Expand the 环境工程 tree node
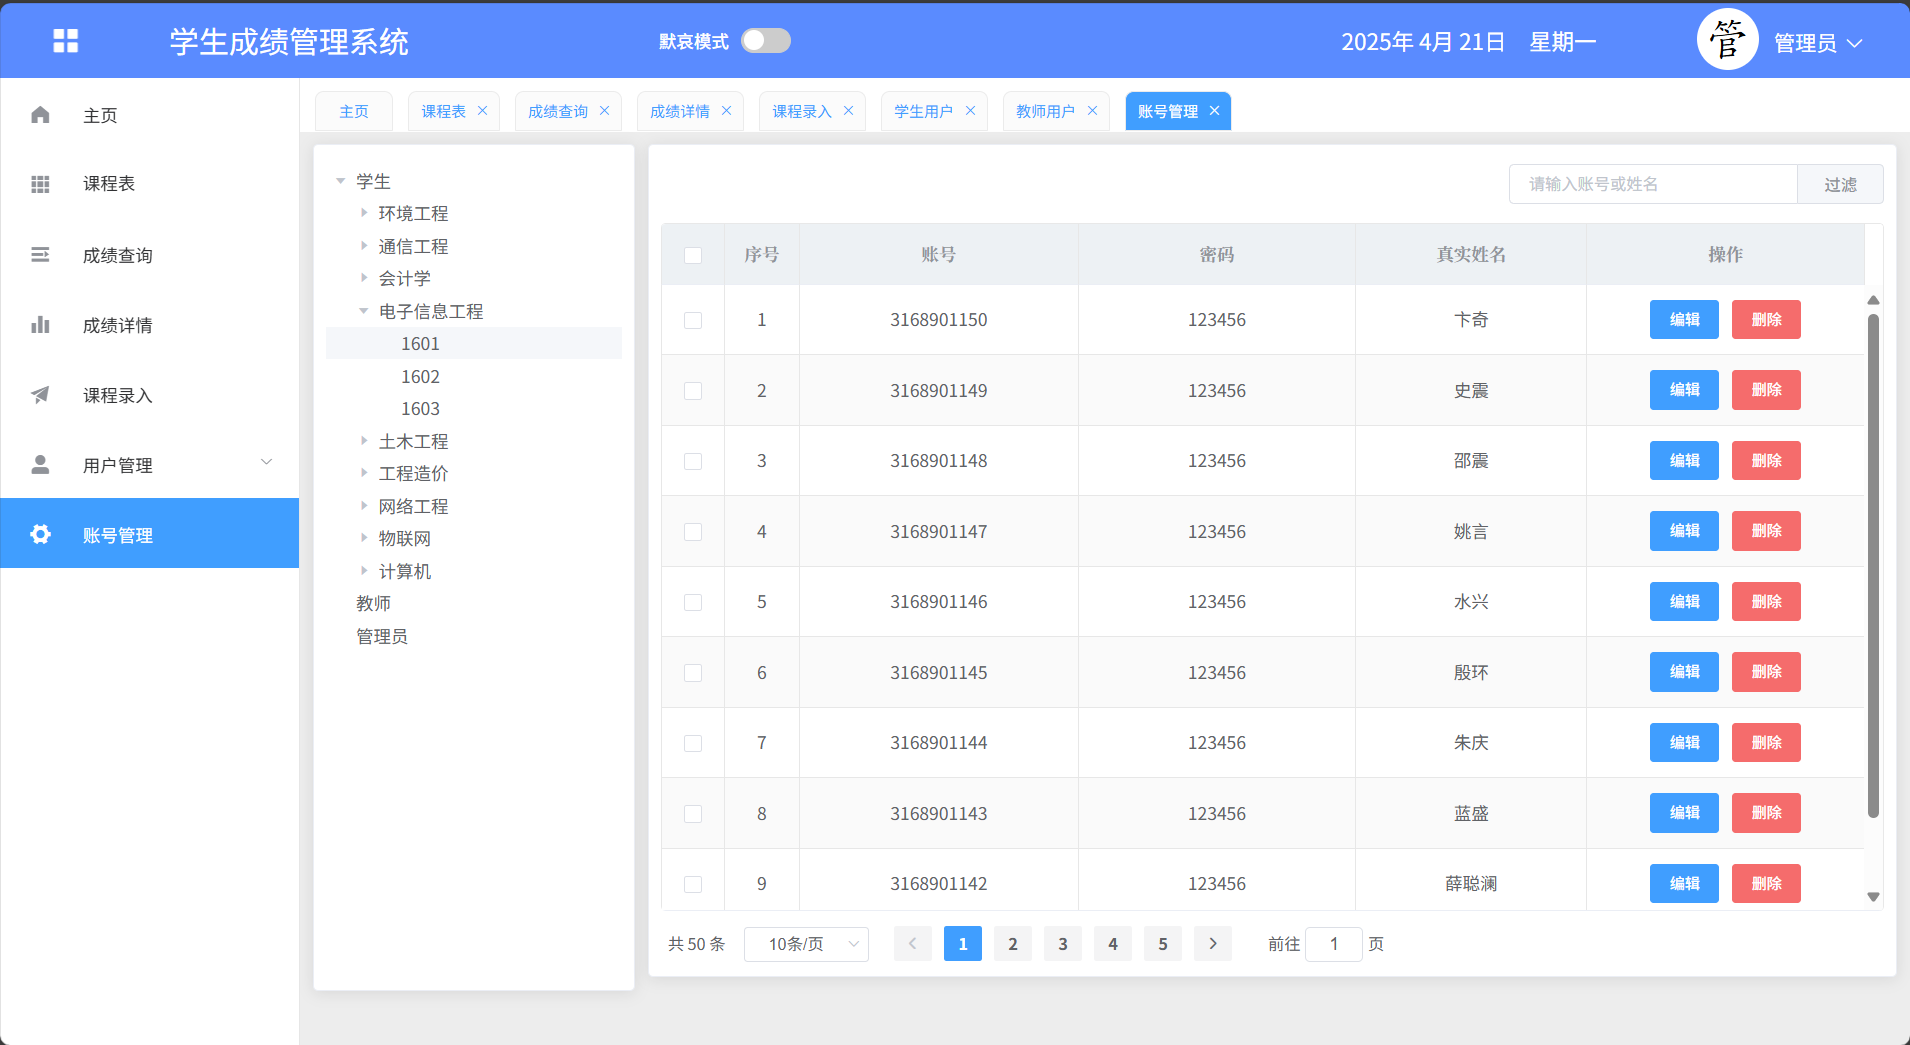 tap(364, 213)
